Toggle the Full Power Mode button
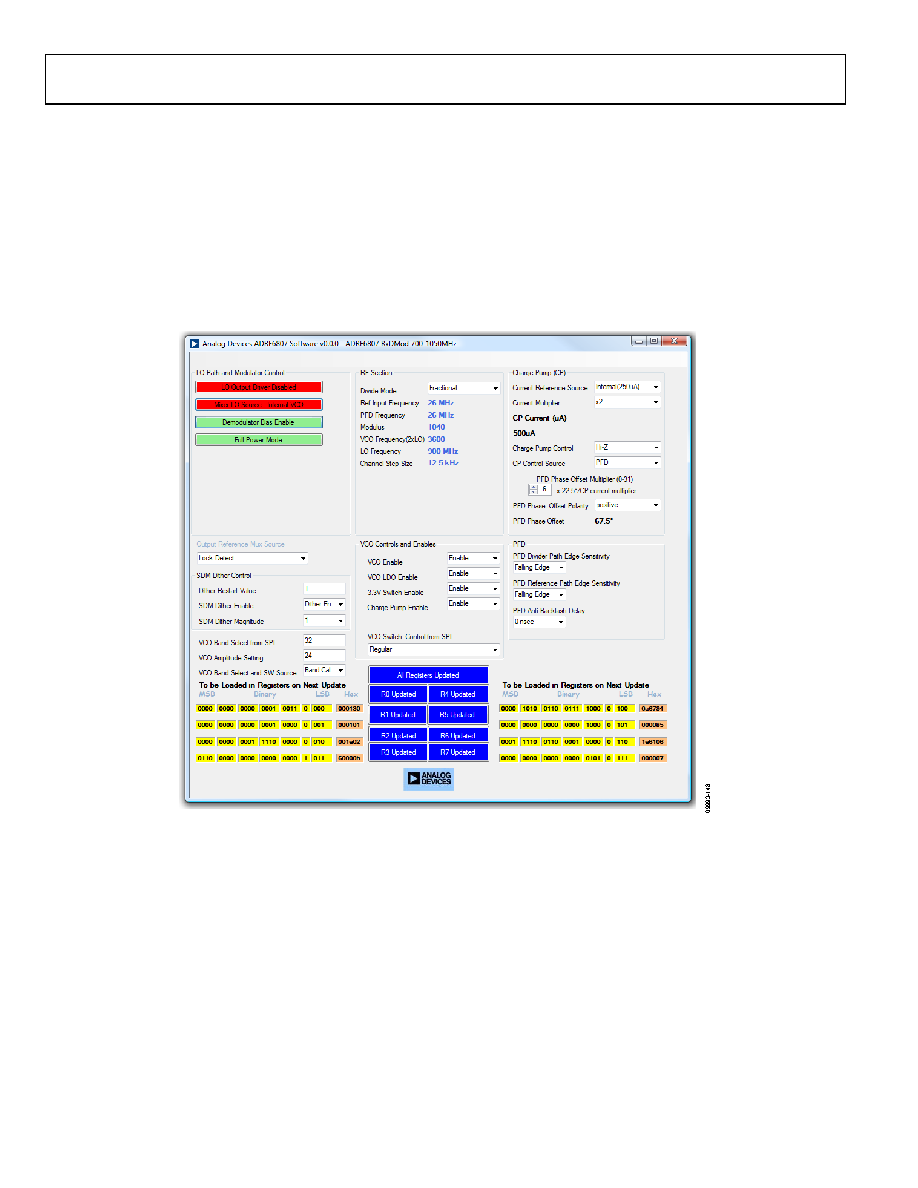The width and height of the screenshot is (918, 1188). point(259,439)
